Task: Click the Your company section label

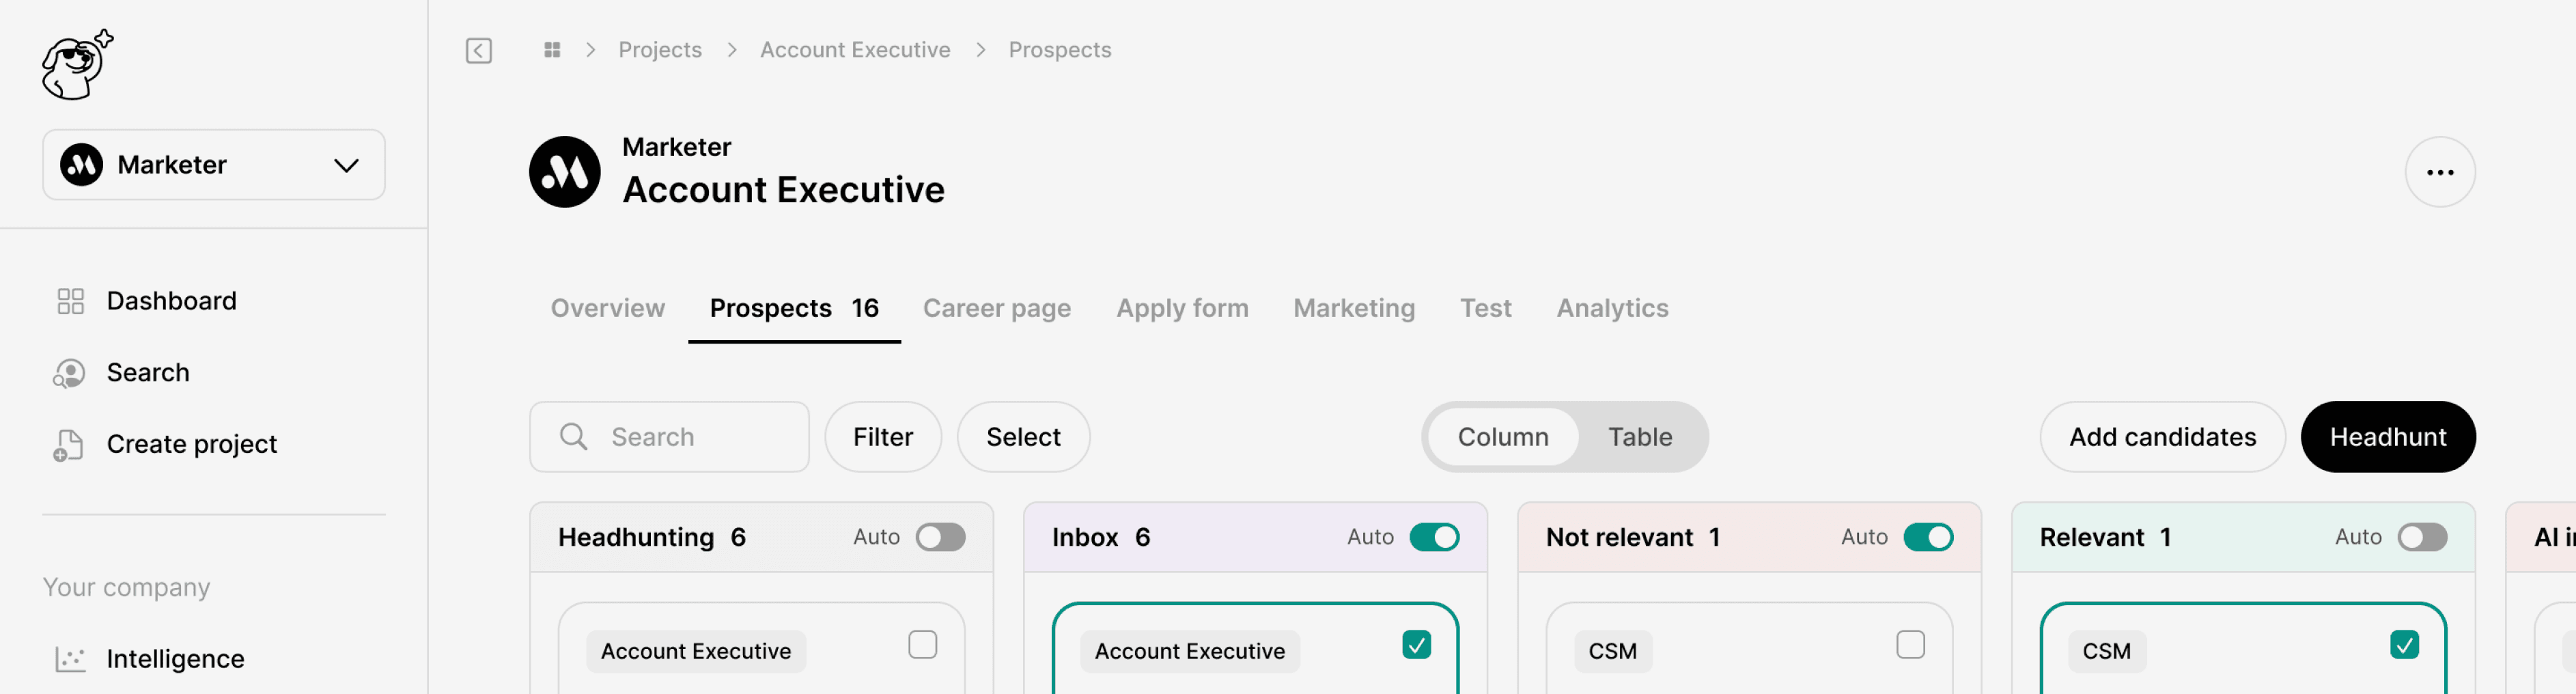Action: point(127,588)
